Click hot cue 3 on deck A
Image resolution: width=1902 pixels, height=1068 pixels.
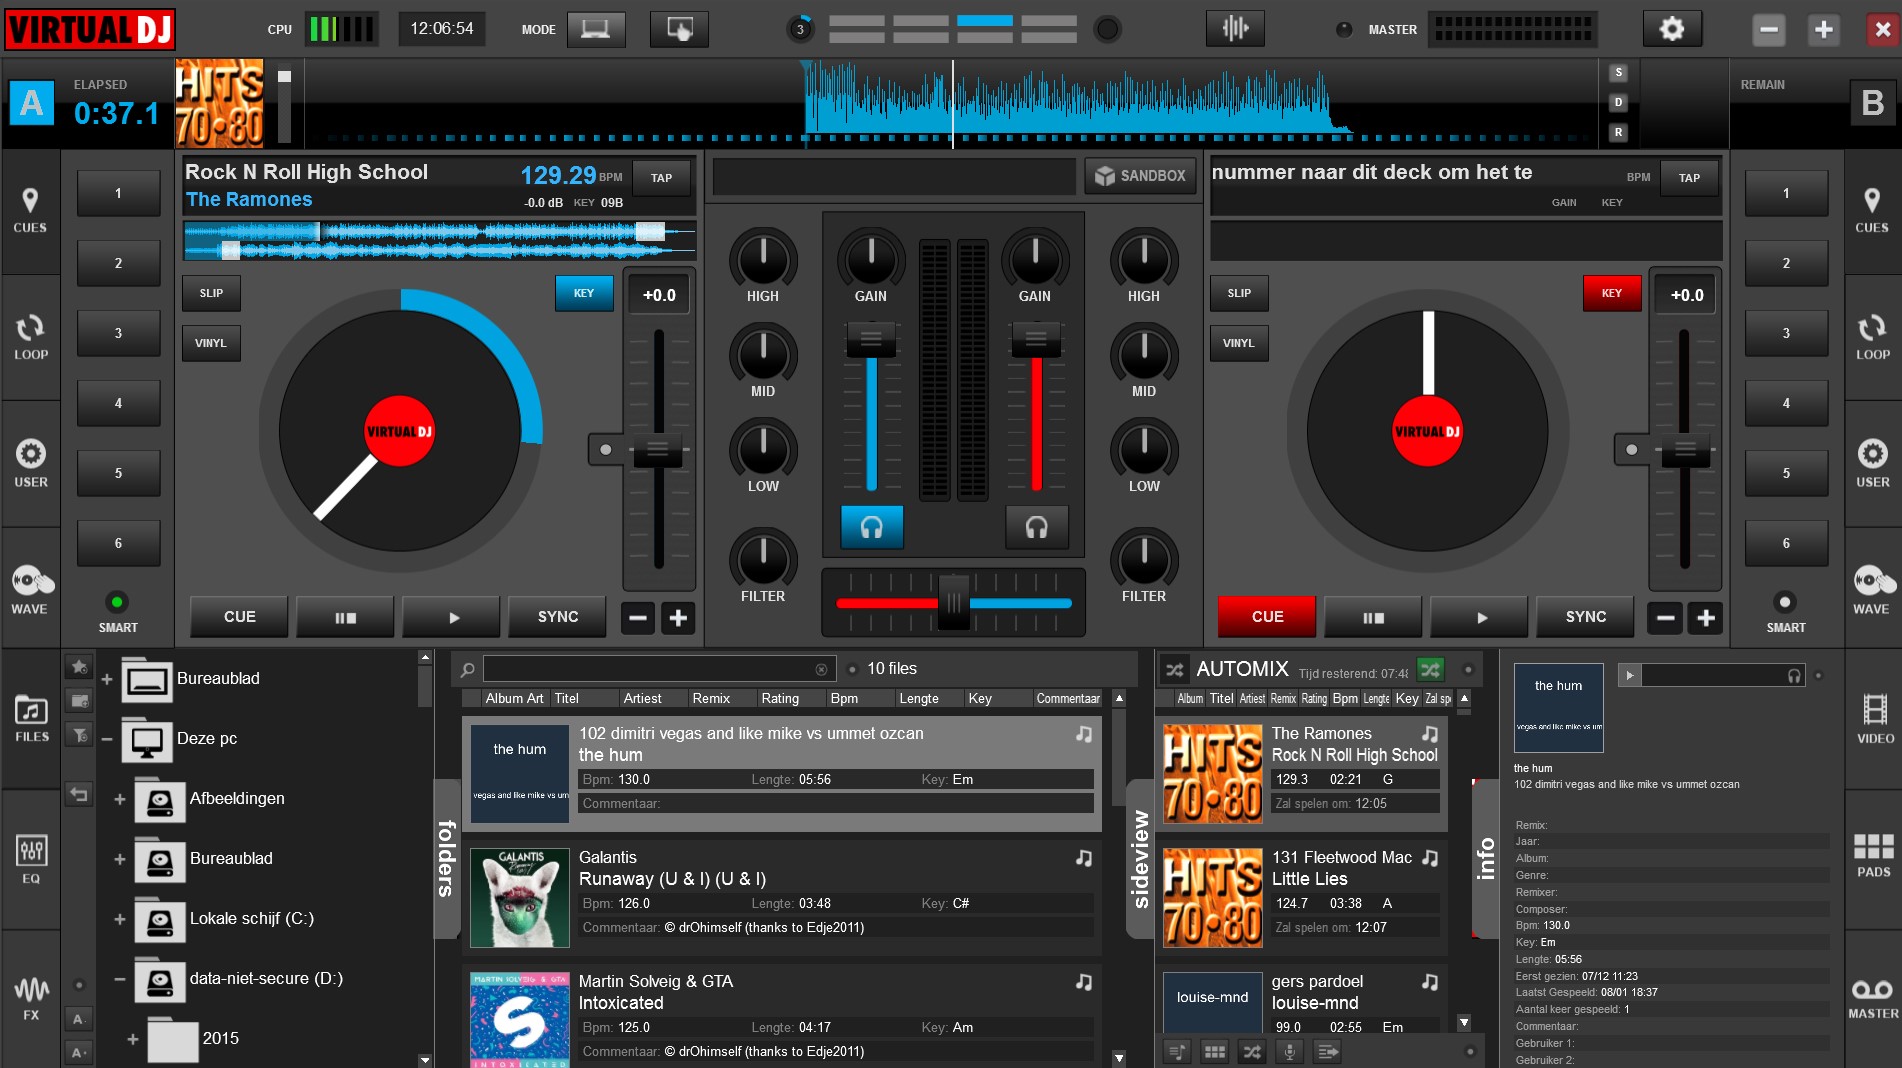coord(118,333)
